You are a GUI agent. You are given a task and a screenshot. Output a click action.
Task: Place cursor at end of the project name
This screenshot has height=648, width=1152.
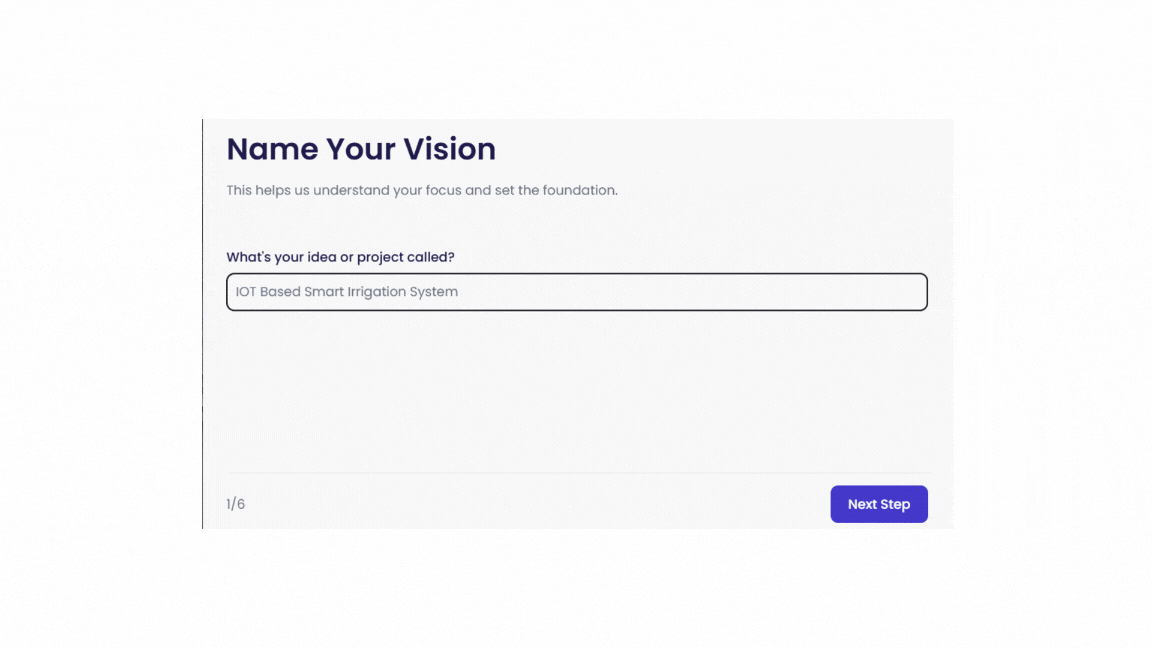tap(460, 291)
